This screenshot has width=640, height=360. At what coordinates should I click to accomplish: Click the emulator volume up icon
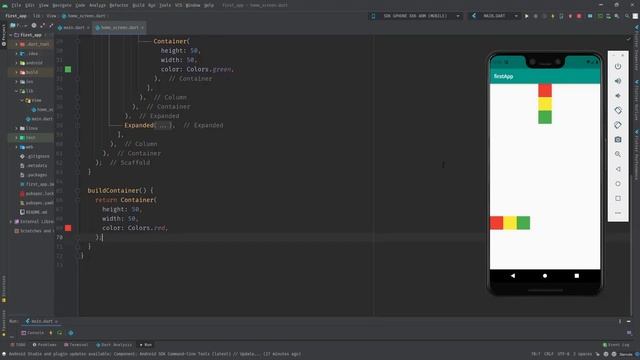[x=618, y=81]
